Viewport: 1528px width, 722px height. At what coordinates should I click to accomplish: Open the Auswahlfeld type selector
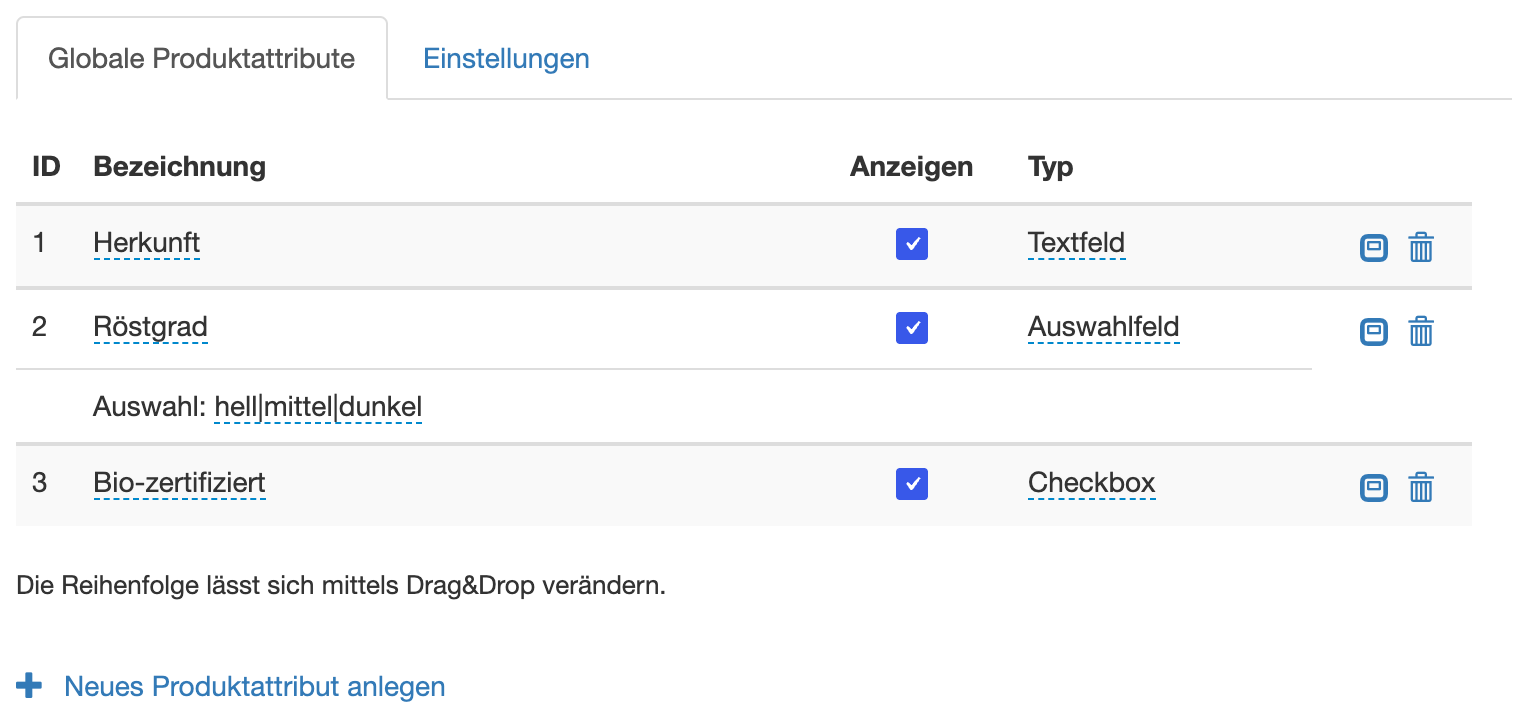pos(1104,327)
